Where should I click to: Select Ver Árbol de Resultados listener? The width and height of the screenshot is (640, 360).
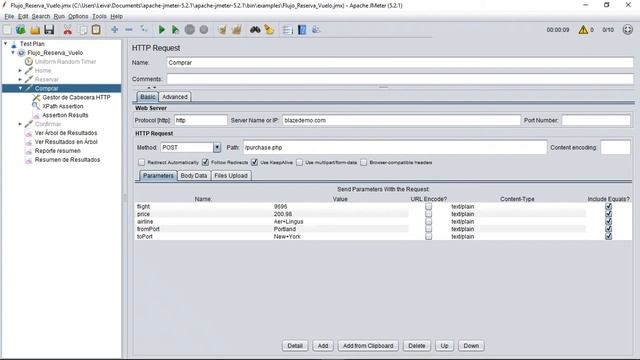point(66,133)
